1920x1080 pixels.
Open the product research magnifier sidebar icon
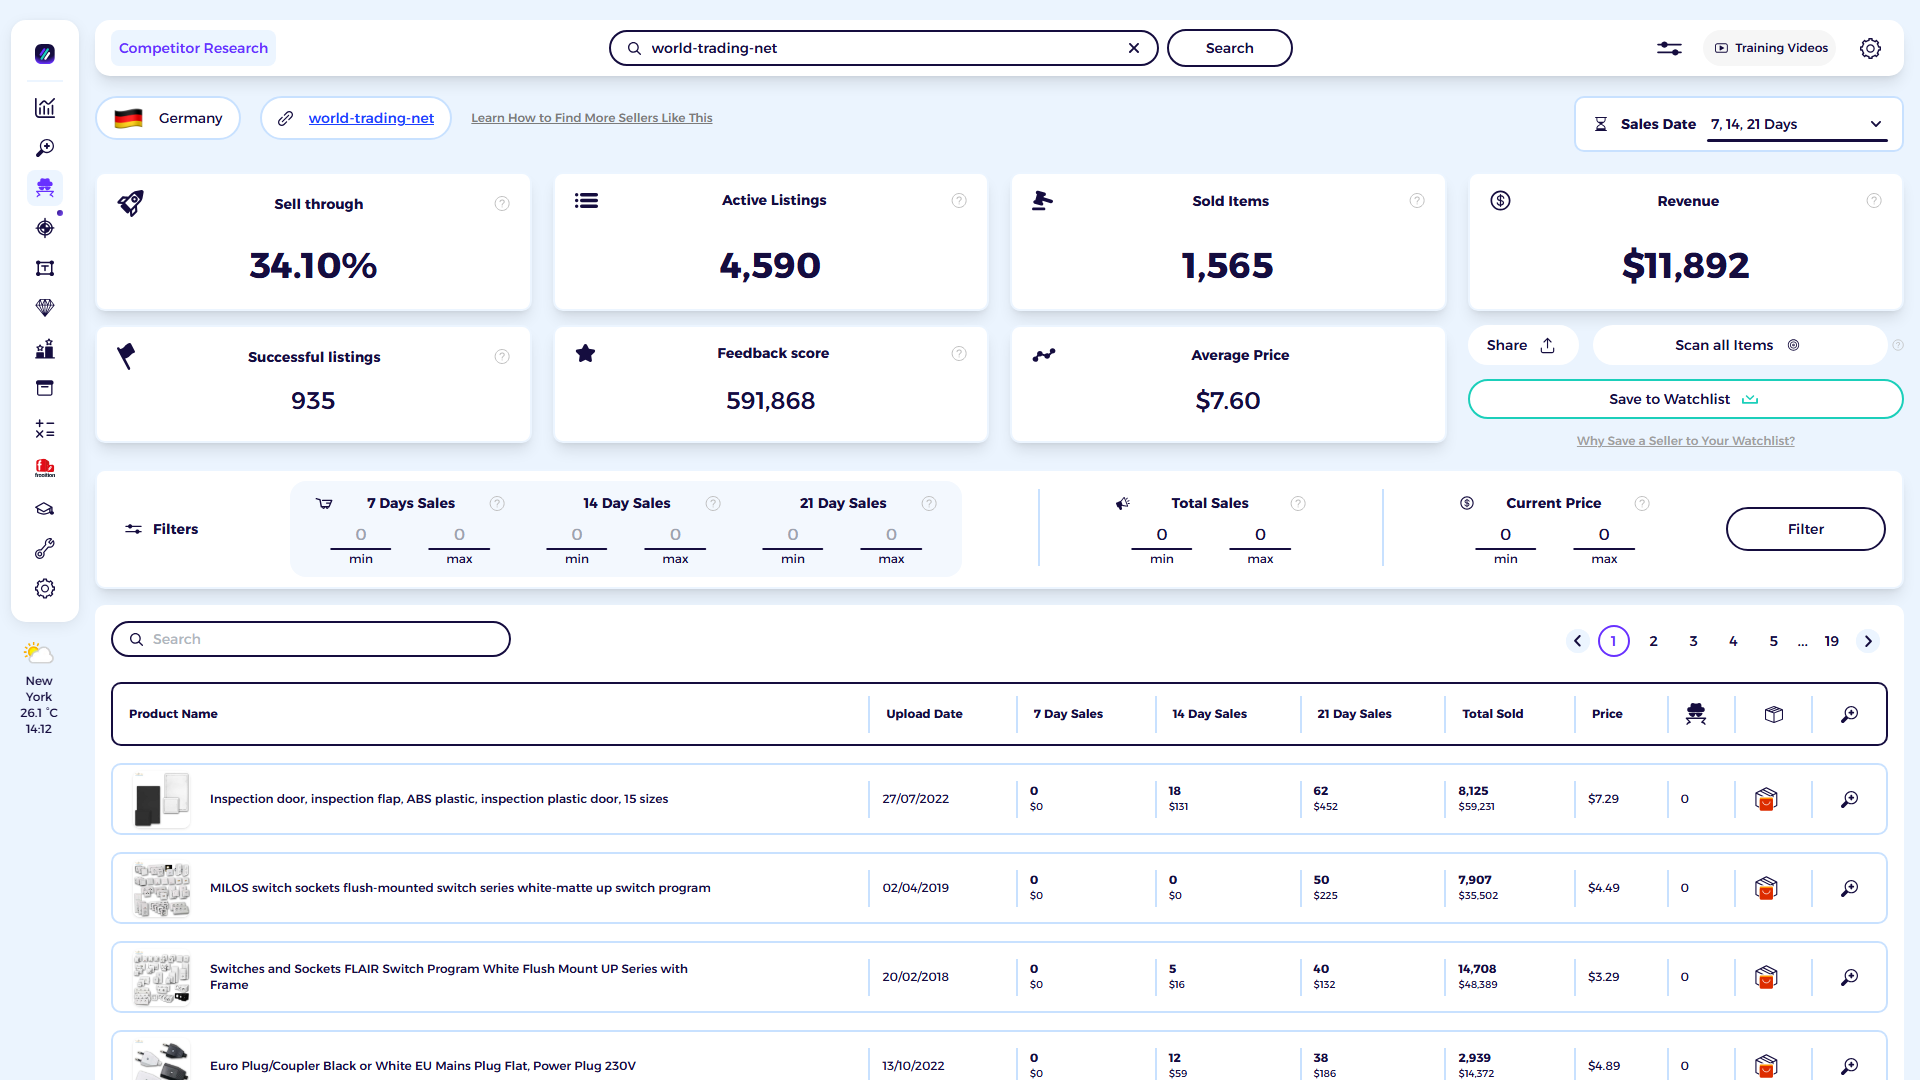[x=45, y=148]
